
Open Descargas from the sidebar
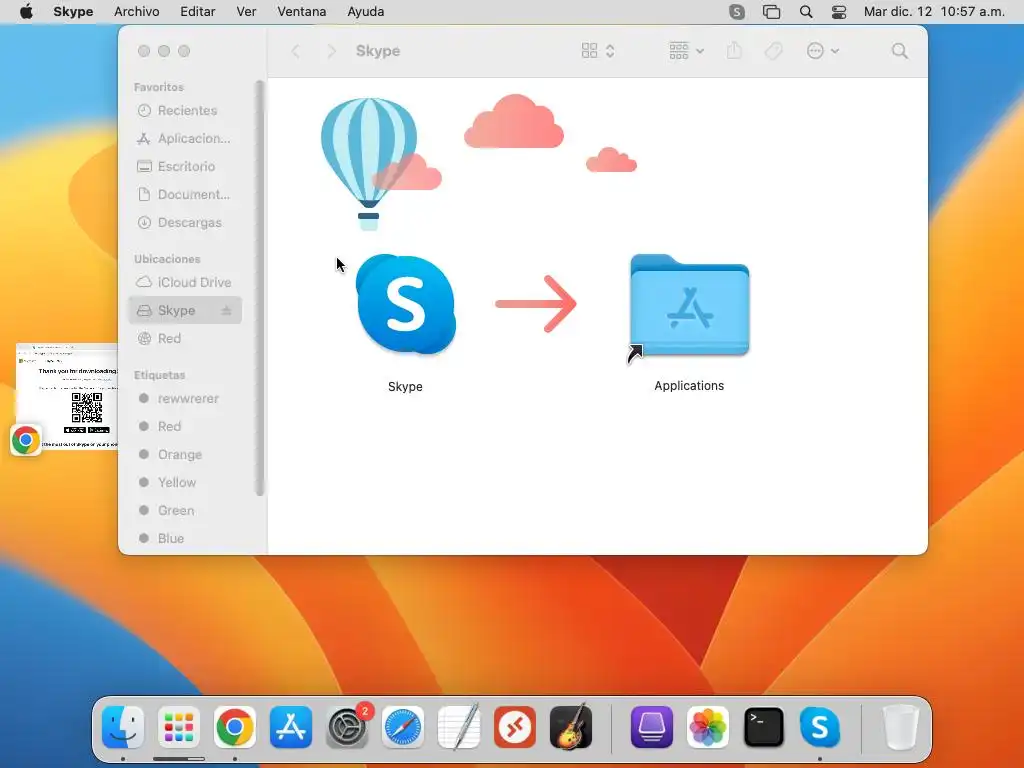pyautogui.click(x=185, y=223)
